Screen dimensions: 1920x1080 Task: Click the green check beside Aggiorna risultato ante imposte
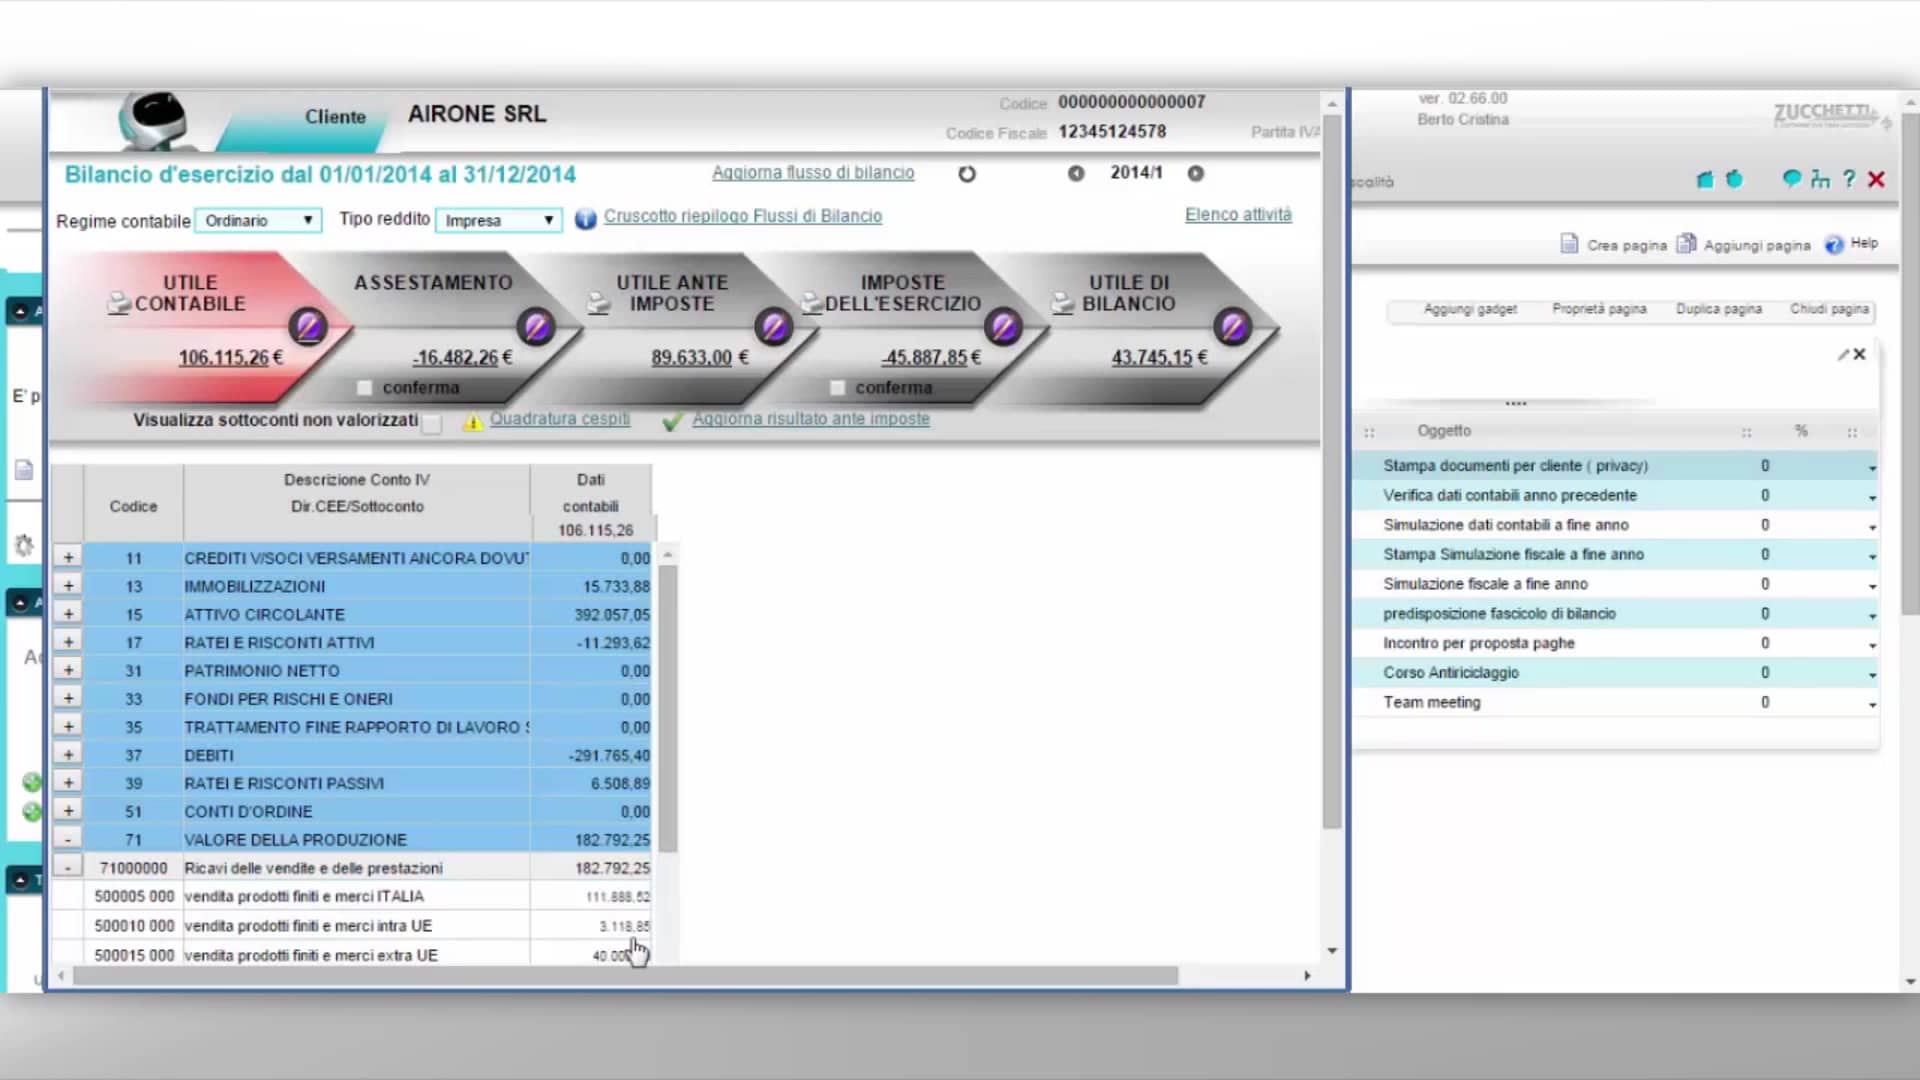pyautogui.click(x=673, y=420)
